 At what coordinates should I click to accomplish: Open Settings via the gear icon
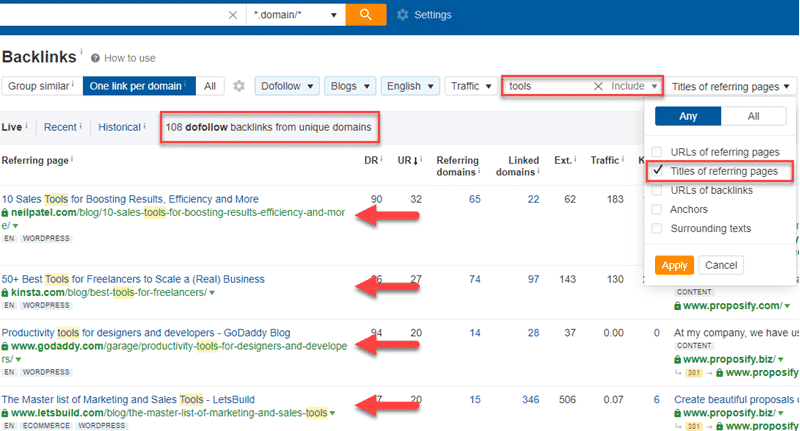tap(403, 15)
